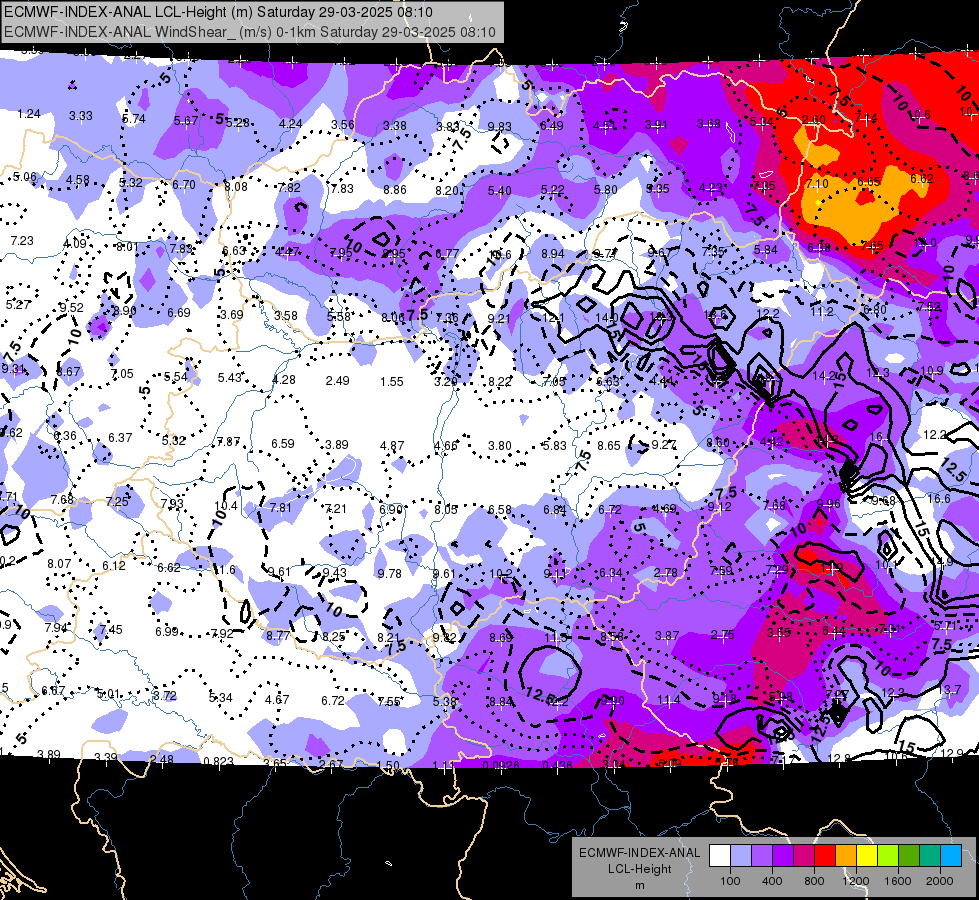
Task: Click the wind shear value 5.74
Action: (x=134, y=119)
